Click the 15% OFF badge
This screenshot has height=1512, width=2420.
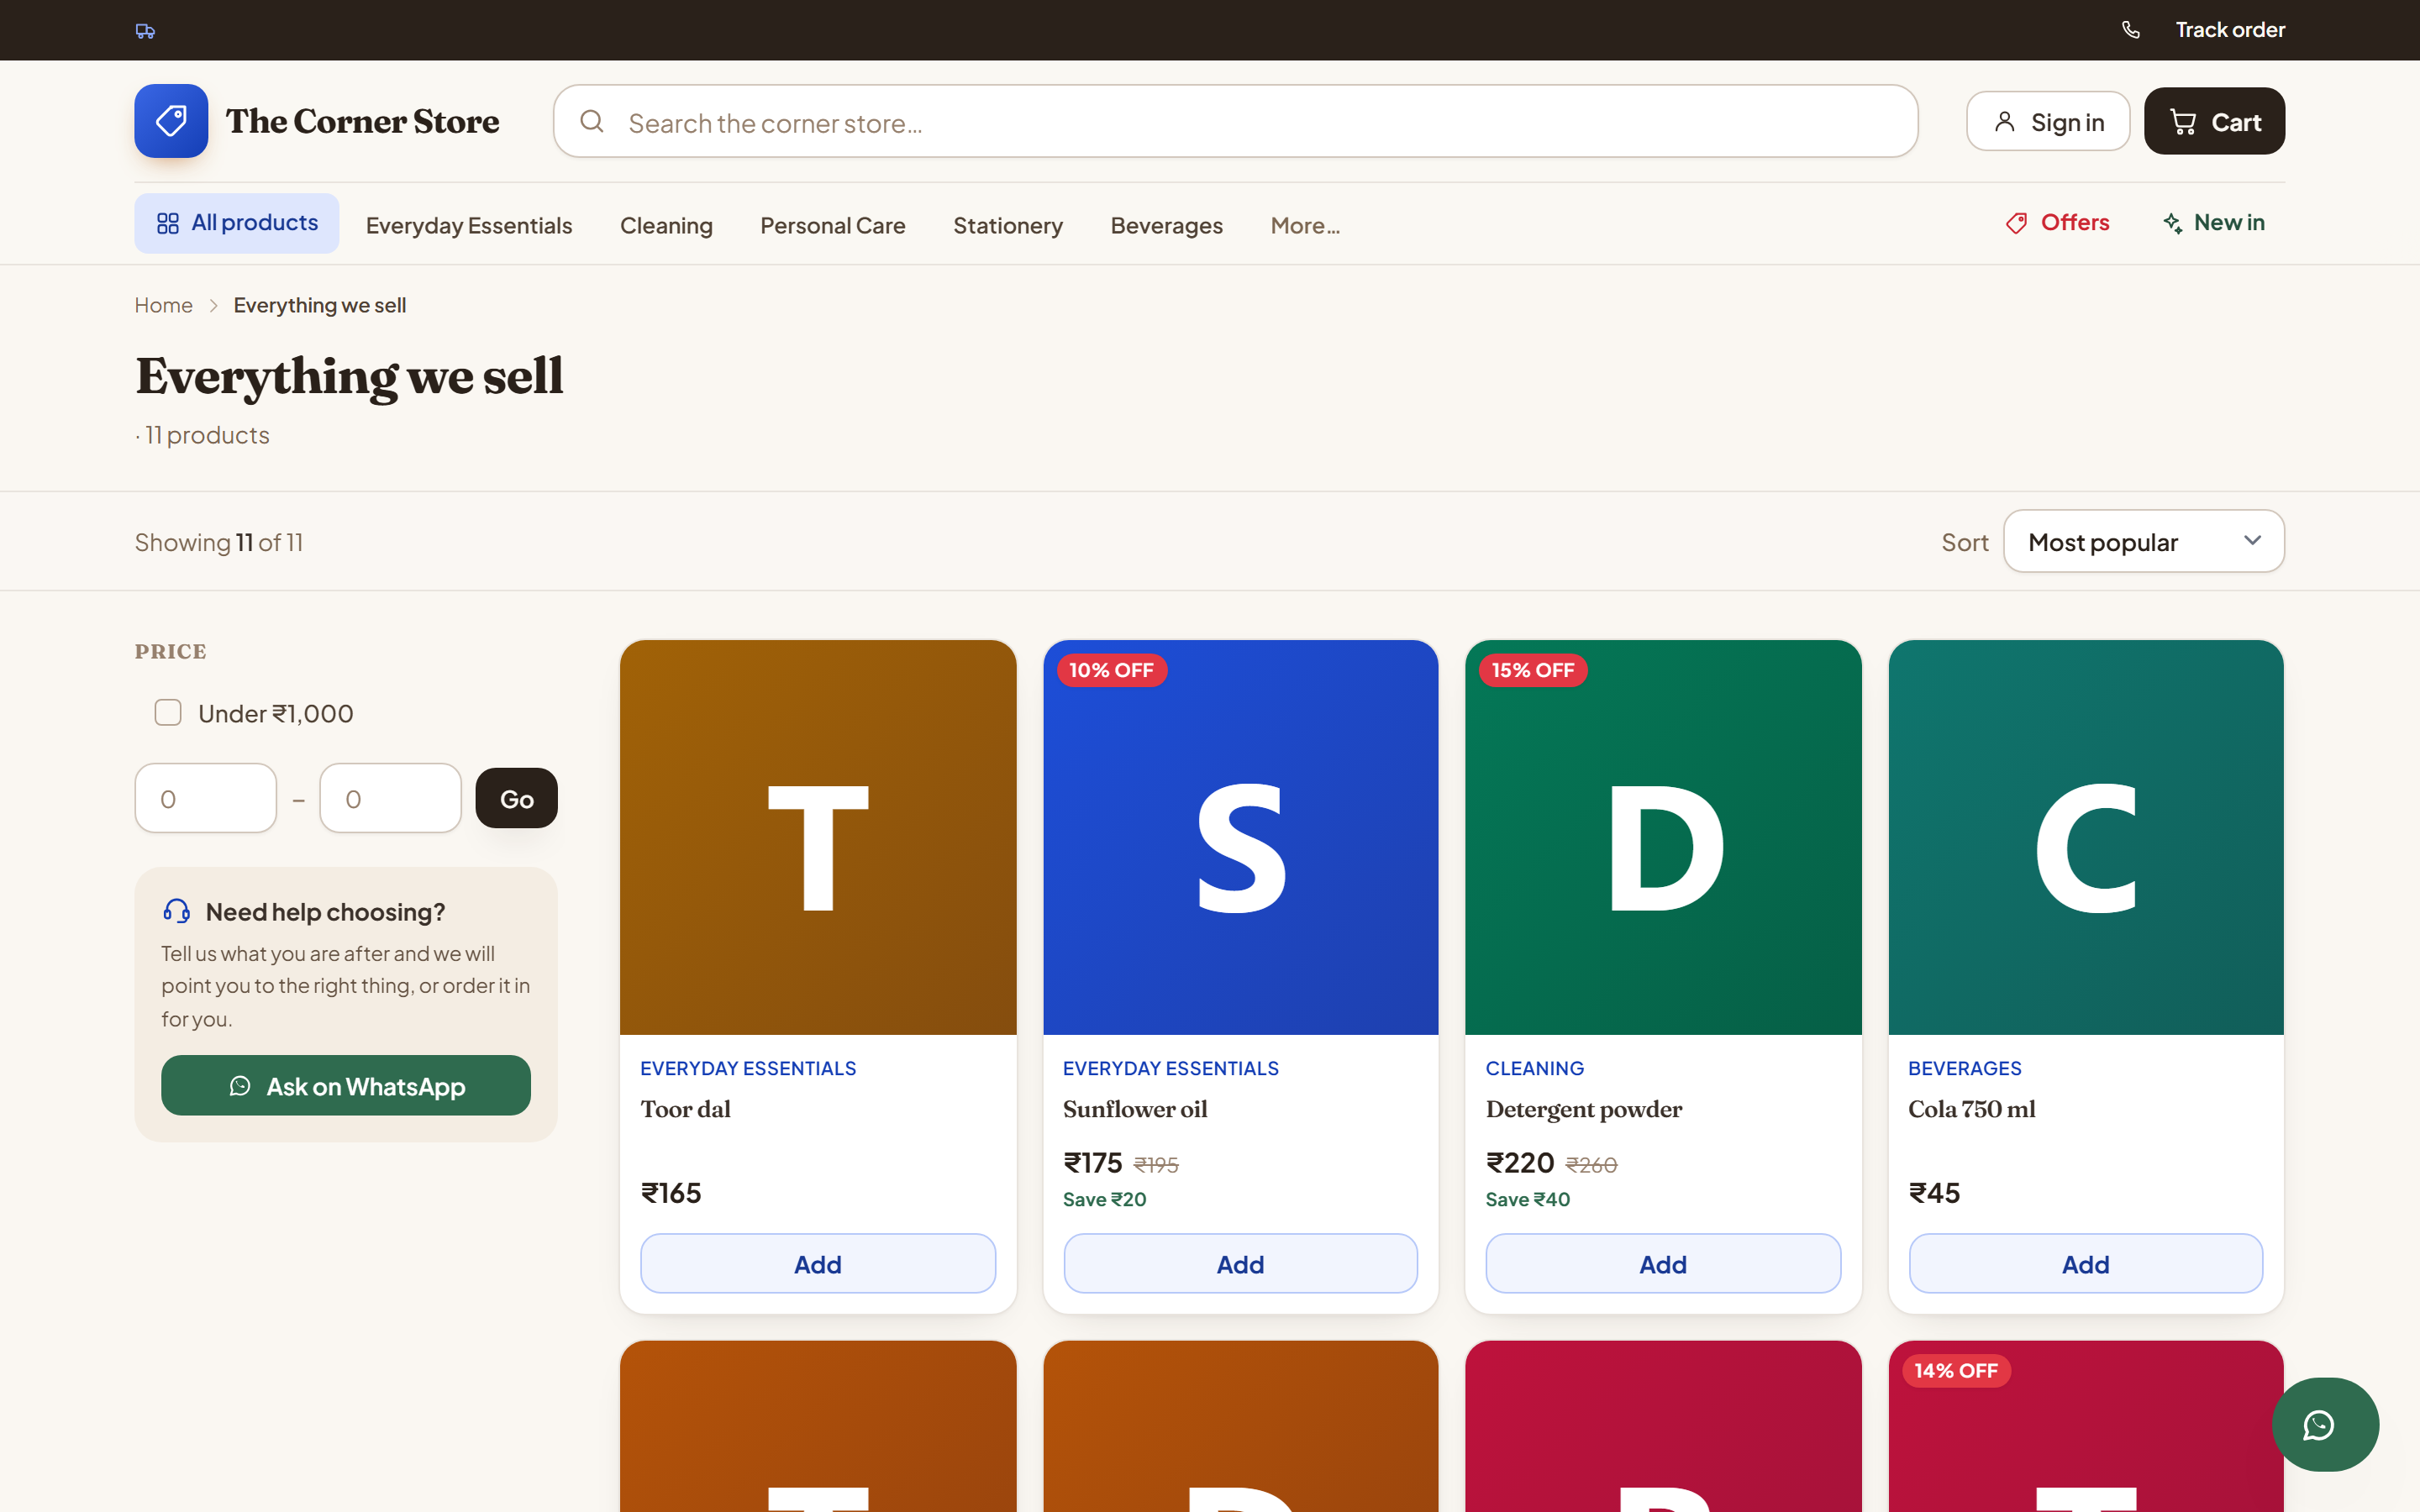point(1533,670)
